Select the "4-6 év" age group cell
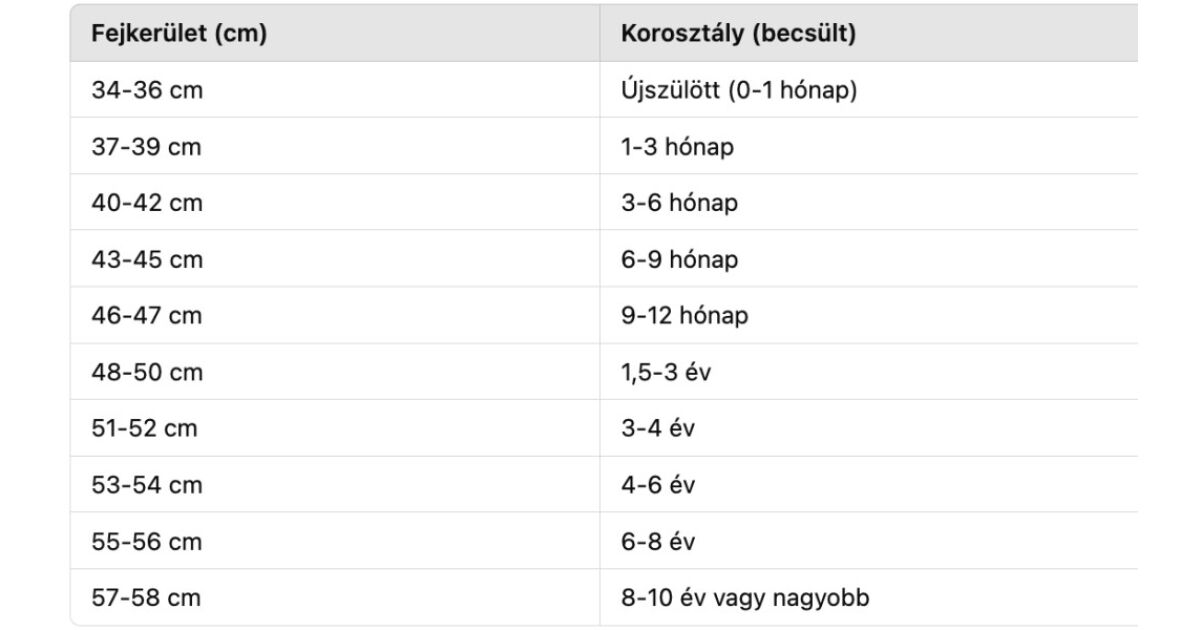Screen dimensions: 1200x630 (x=658, y=486)
